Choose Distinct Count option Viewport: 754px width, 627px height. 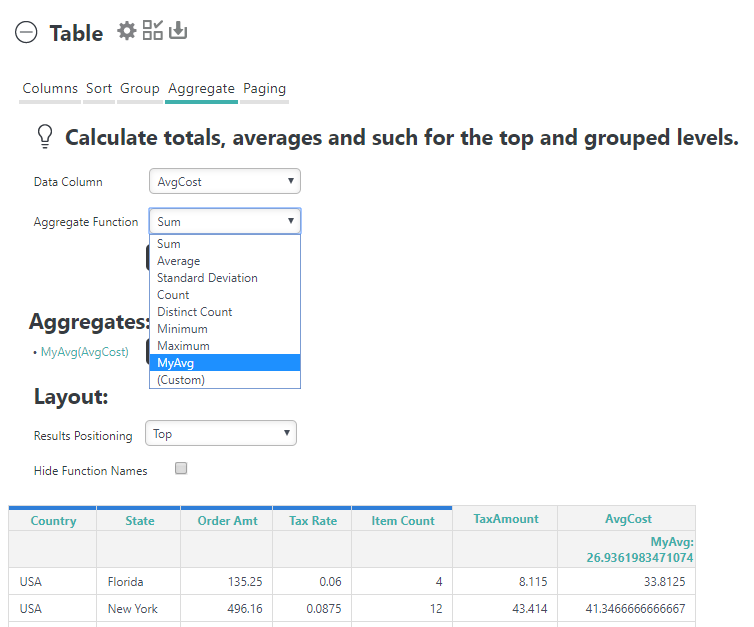tap(225, 312)
